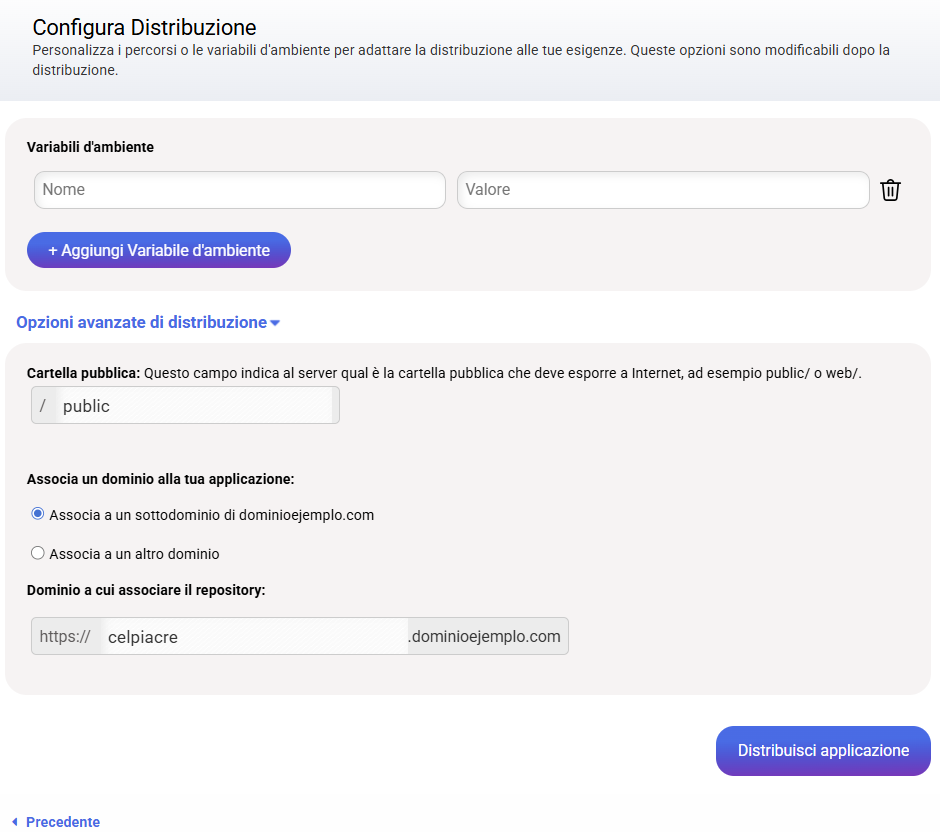Click the left arrow icon beside Precedente
940x832 pixels.
tap(14, 822)
